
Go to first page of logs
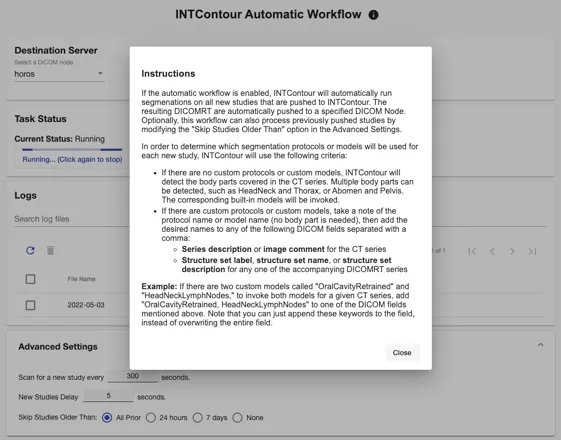tap(472, 251)
